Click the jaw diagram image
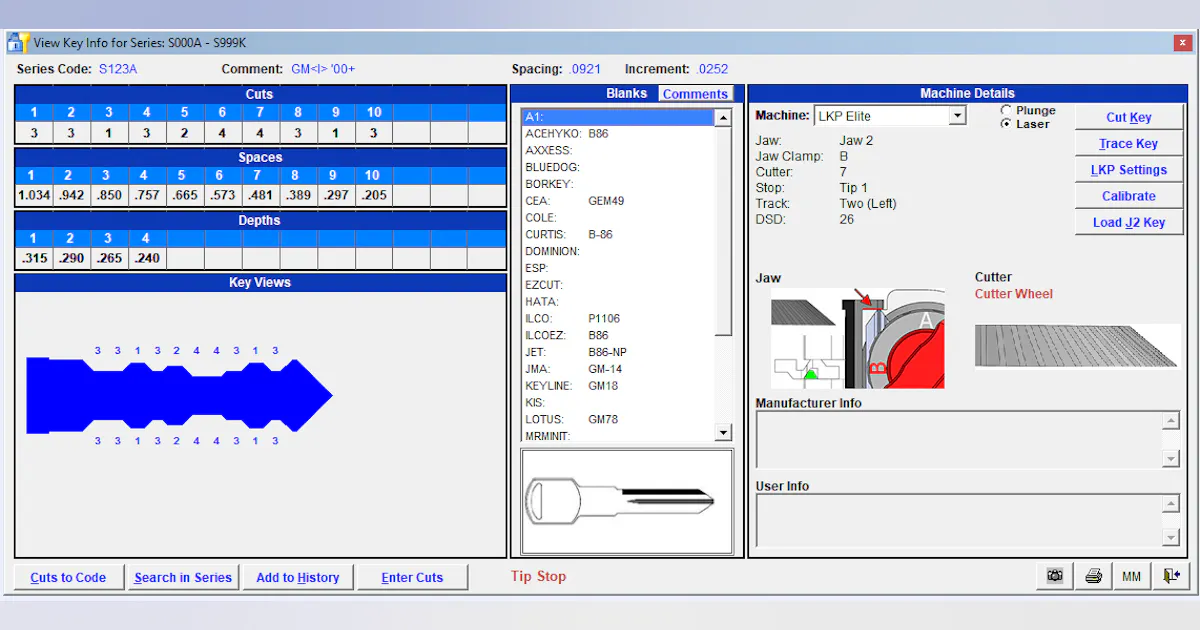Screen dimensions: 1200x630 (x=857, y=338)
